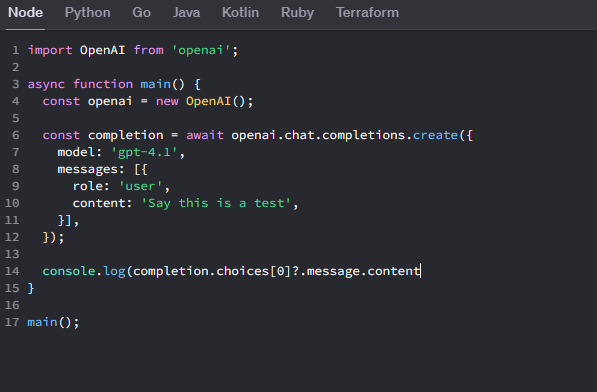Open the Go code tab
597x392 pixels.
pos(142,13)
